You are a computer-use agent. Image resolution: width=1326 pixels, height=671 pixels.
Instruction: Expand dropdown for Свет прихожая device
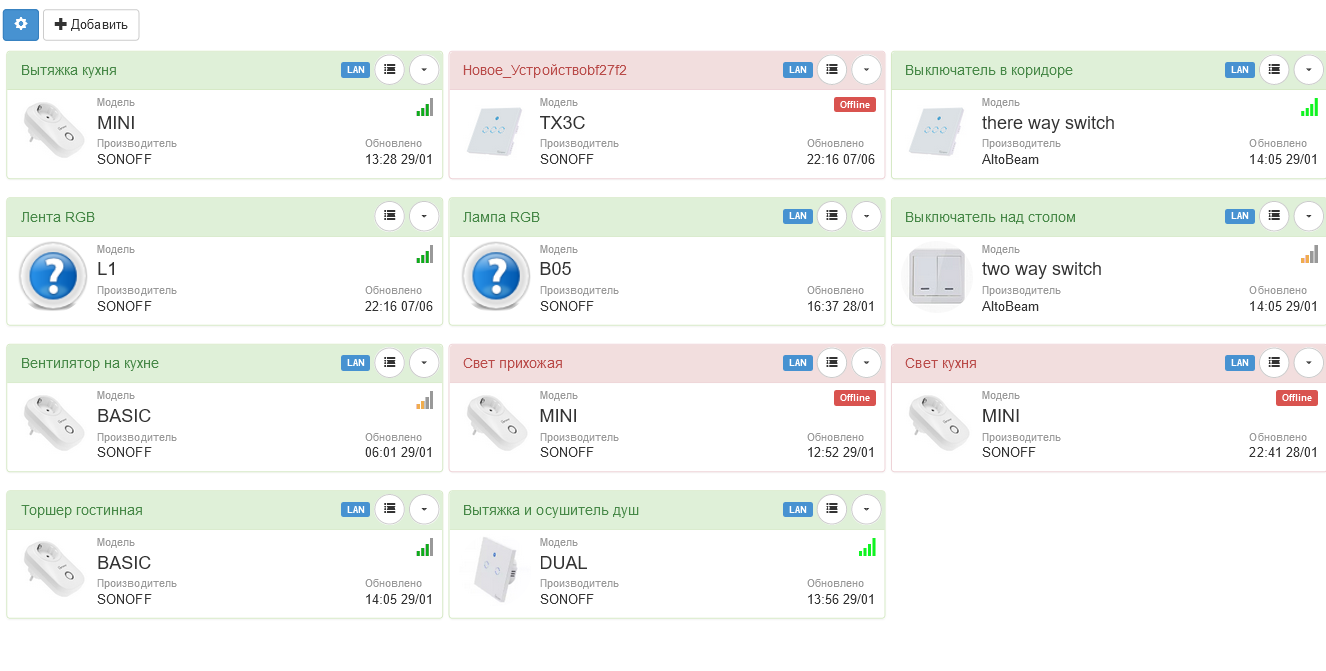click(866, 363)
